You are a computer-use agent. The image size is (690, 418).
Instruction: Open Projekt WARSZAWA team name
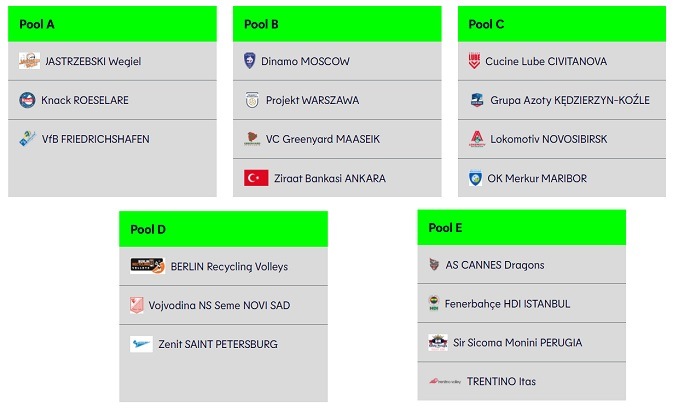(x=310, y=100)
